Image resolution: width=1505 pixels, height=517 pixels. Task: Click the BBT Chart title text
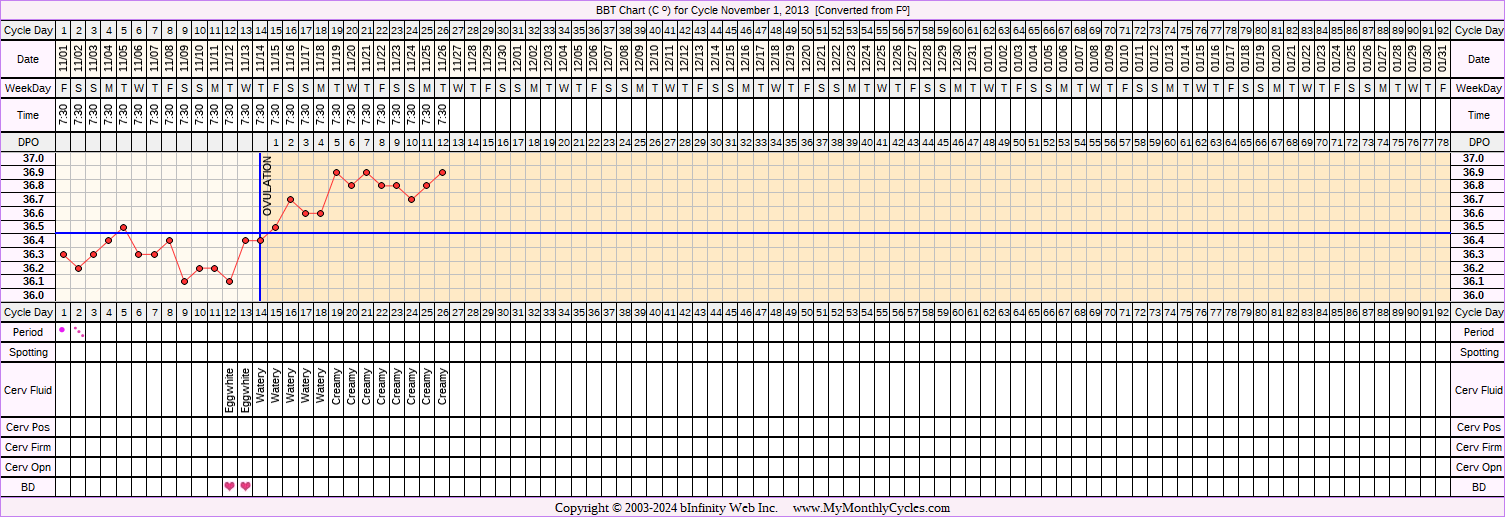point(752,10)
